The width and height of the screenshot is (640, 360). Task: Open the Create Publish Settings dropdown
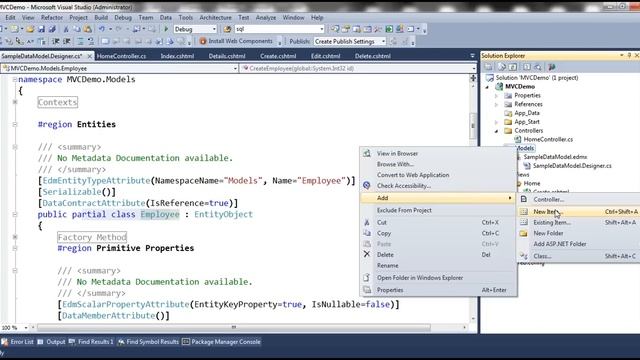coord(383,41)
